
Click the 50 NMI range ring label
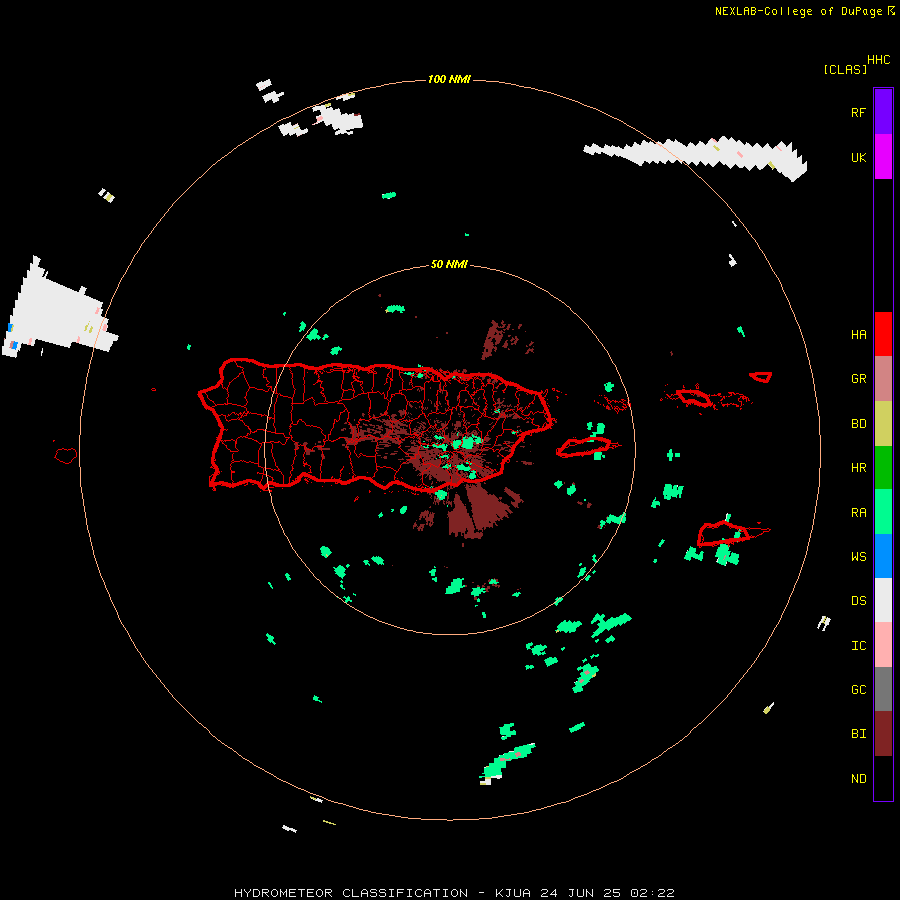click(449, 264)
